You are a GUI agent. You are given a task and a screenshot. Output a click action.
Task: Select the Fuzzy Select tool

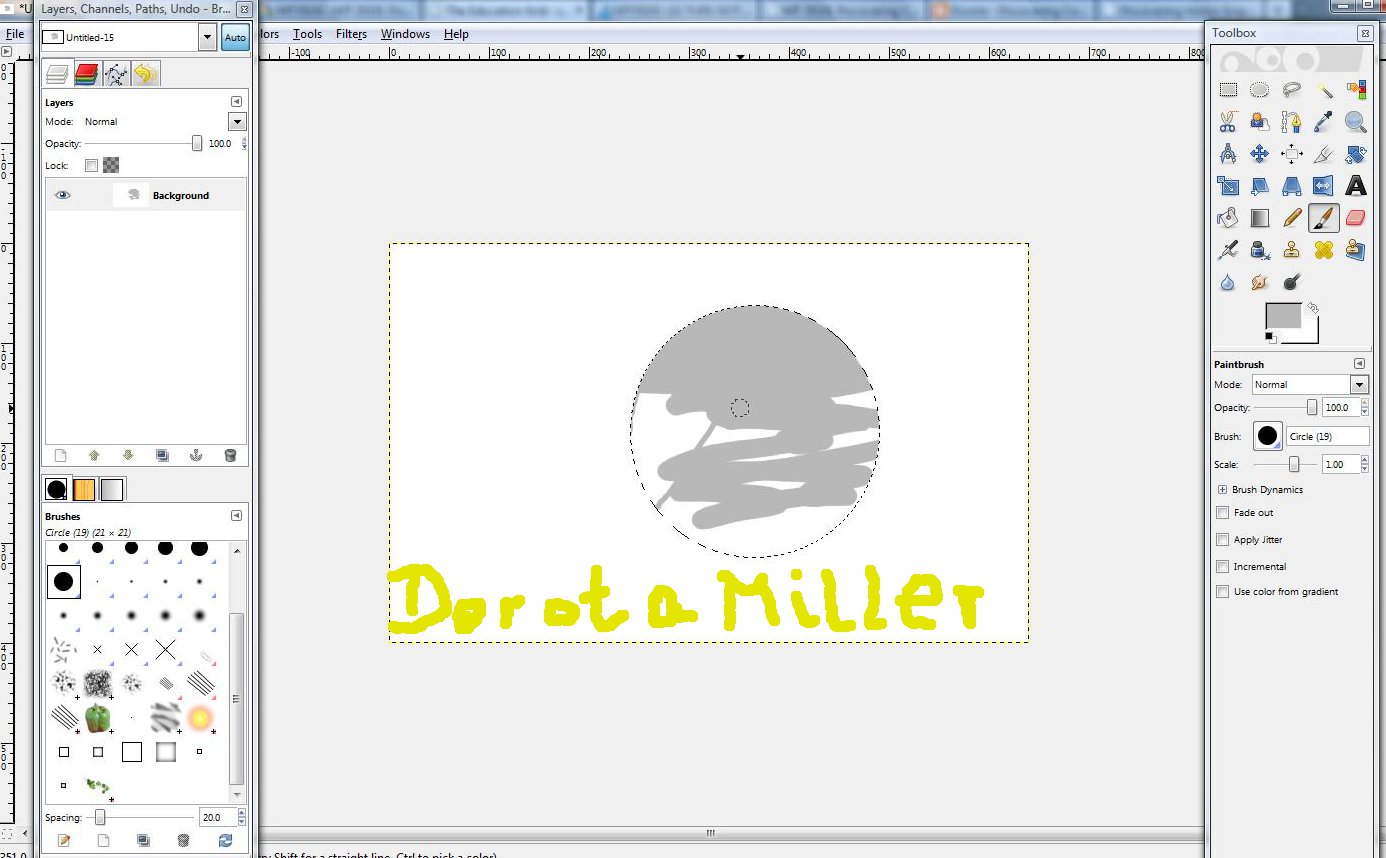tap(1325, 90)
